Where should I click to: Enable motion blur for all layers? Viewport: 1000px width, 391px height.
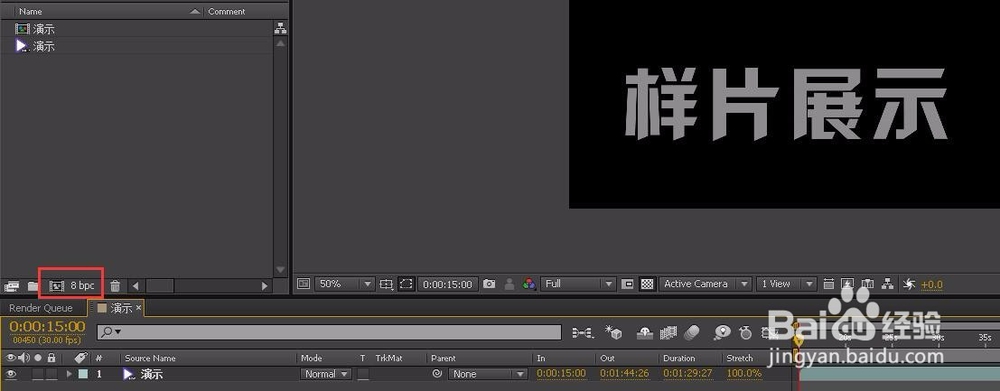691,332
